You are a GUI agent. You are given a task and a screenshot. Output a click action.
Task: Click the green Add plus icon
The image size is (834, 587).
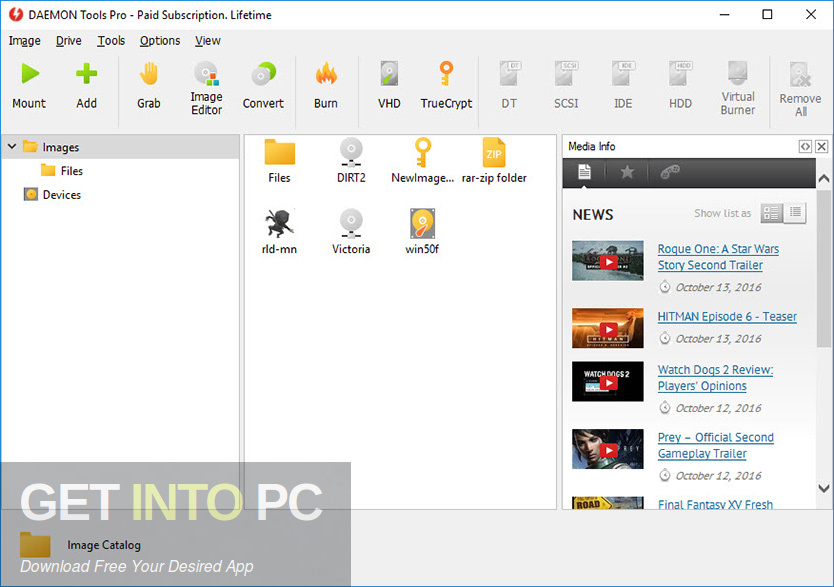(x=86, y=74)
